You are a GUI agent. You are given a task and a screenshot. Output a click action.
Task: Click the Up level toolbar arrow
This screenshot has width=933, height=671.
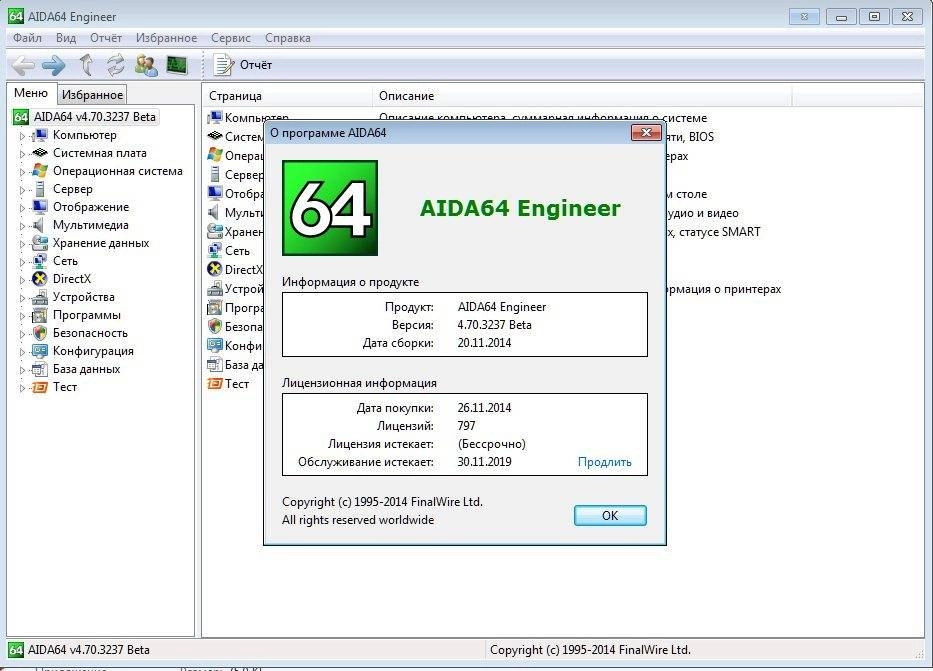point(87,65)
